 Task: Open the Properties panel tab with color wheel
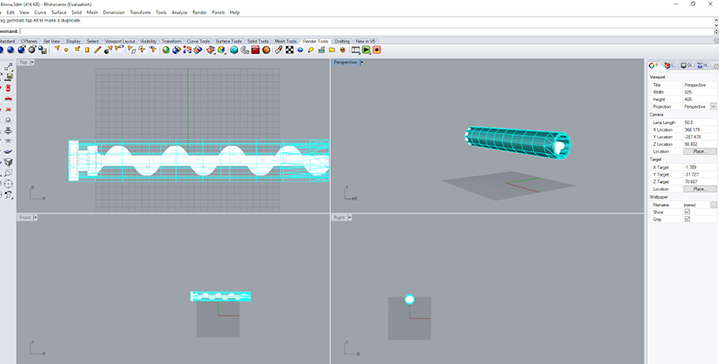(x=654, y=66)
